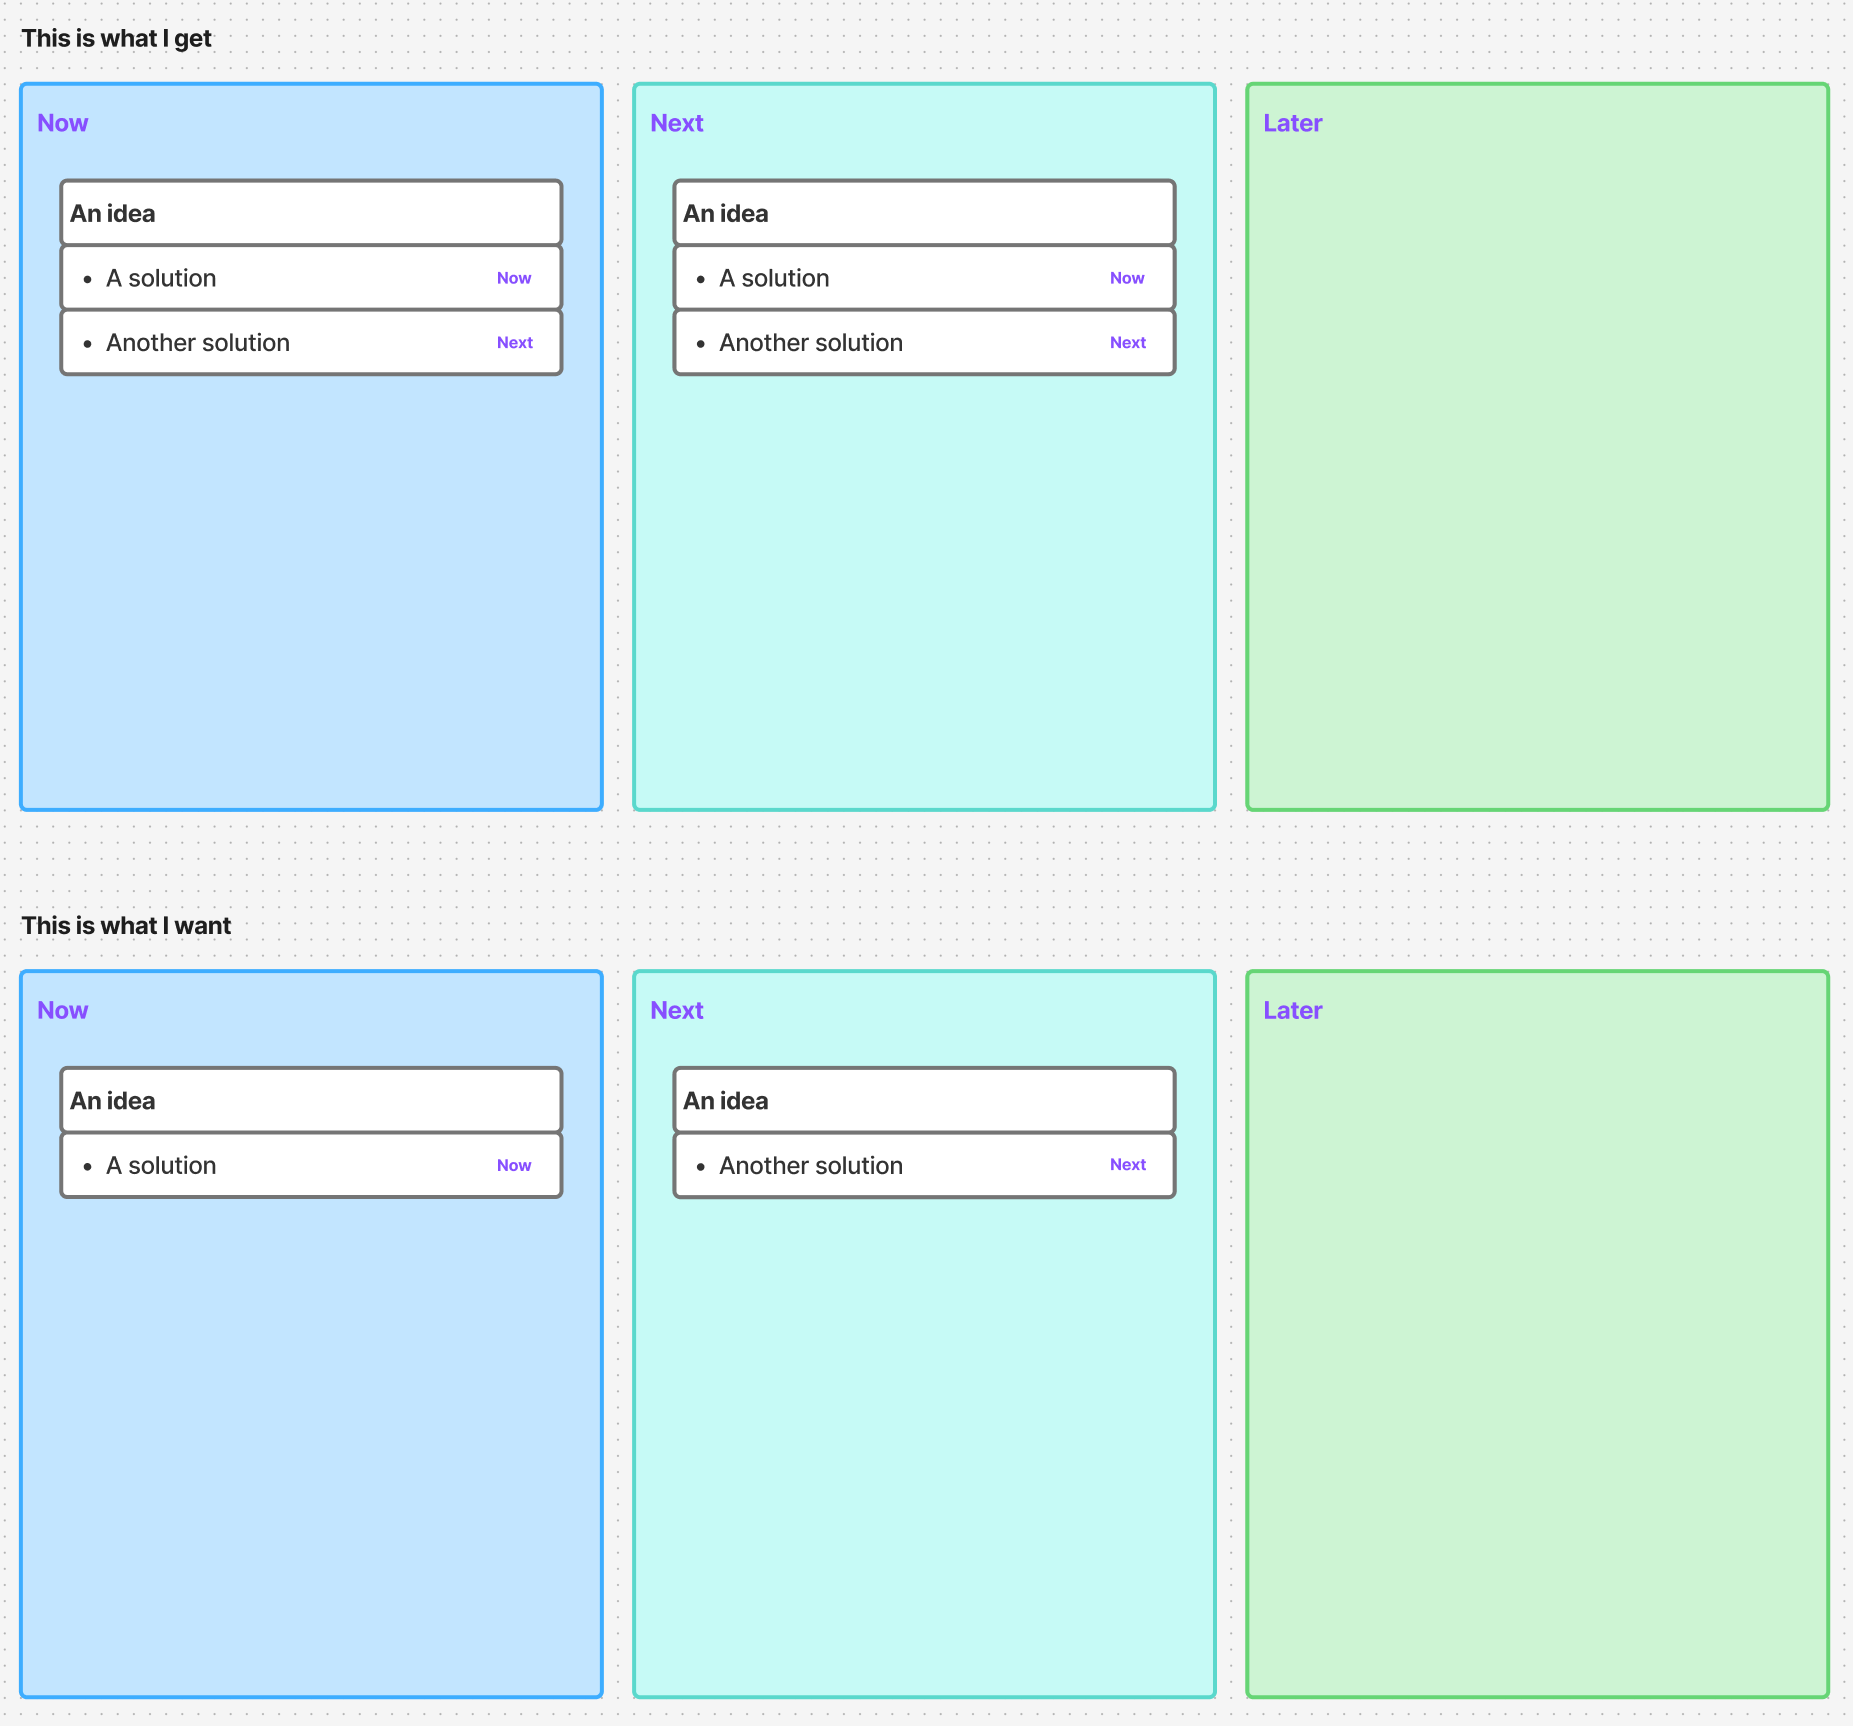1853x1726 pixels.
Task: Click 'Now' tag on 'A solution', top Now column
Action: coord(514,278)
